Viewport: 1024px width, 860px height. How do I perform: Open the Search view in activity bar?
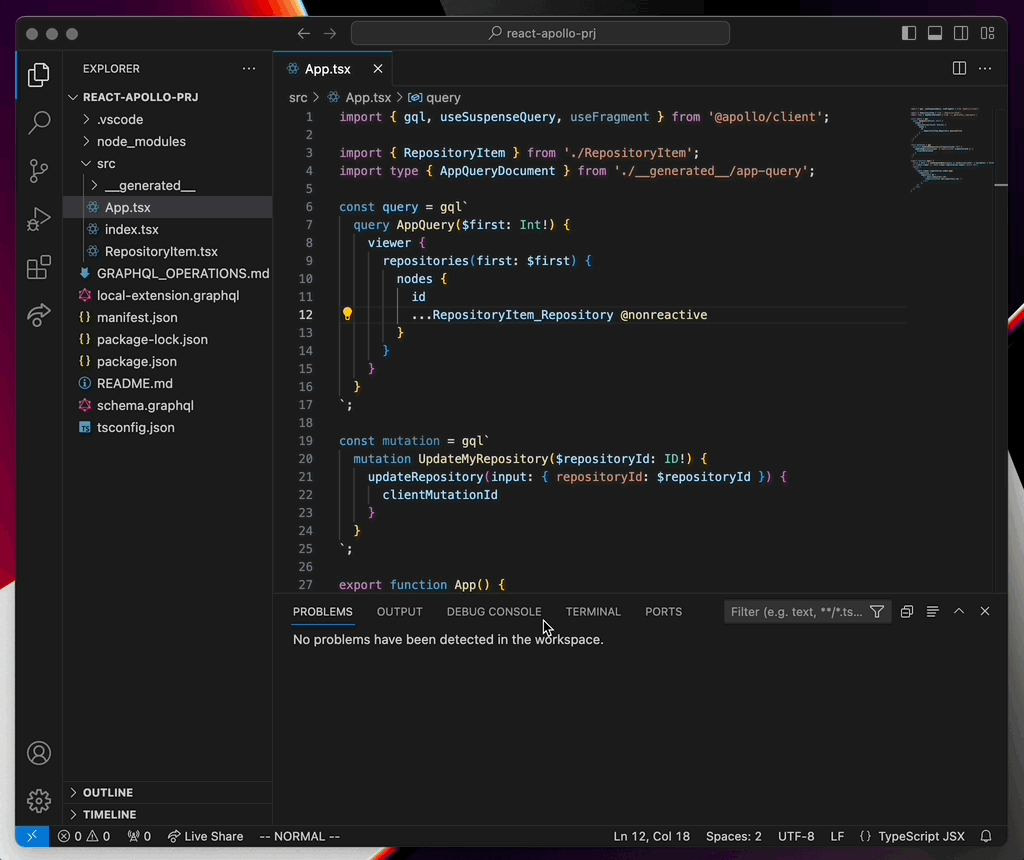39,123
